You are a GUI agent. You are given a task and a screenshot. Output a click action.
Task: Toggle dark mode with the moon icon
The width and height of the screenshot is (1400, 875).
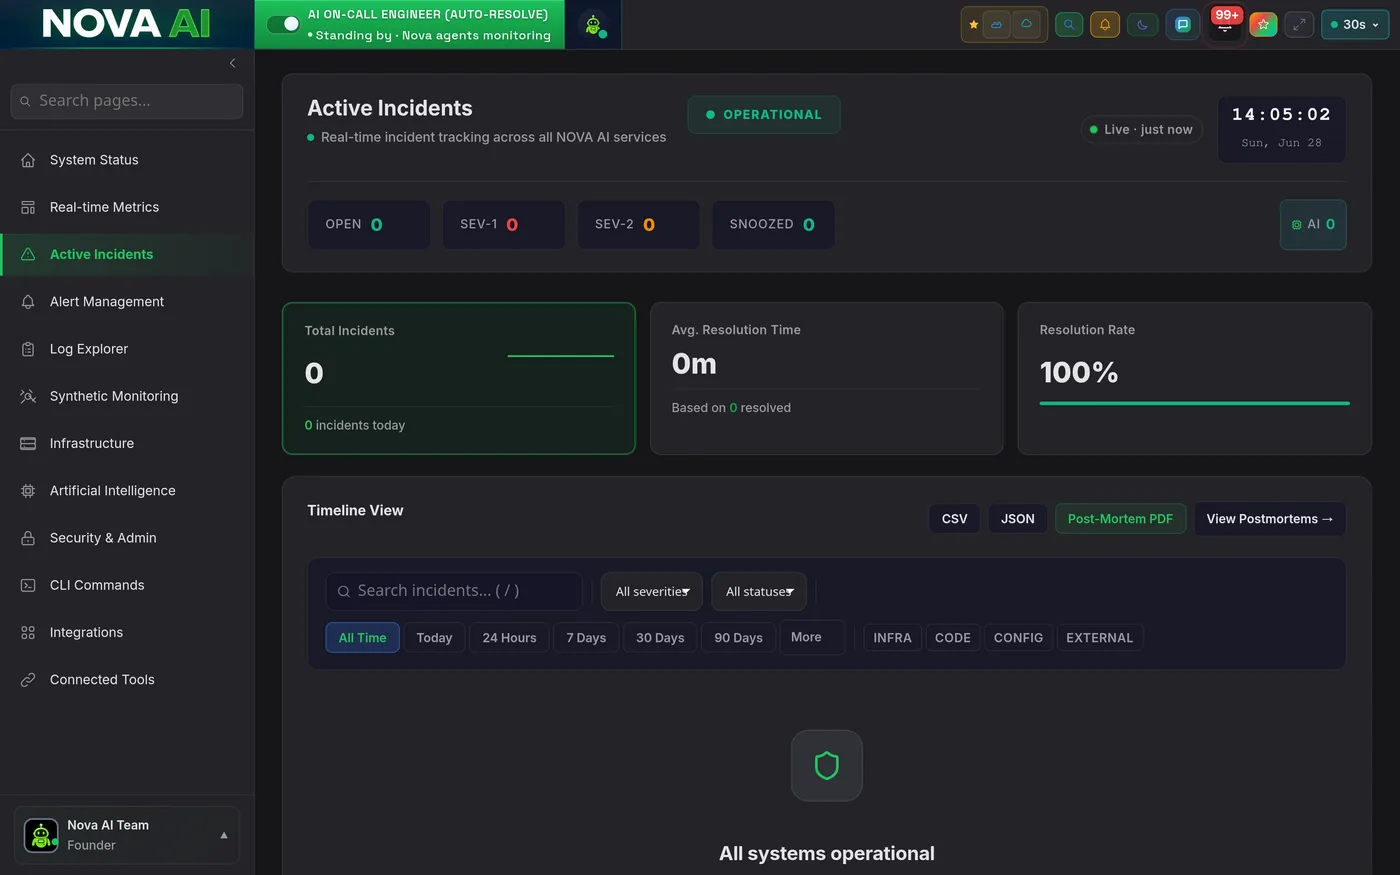point(1143,25)
